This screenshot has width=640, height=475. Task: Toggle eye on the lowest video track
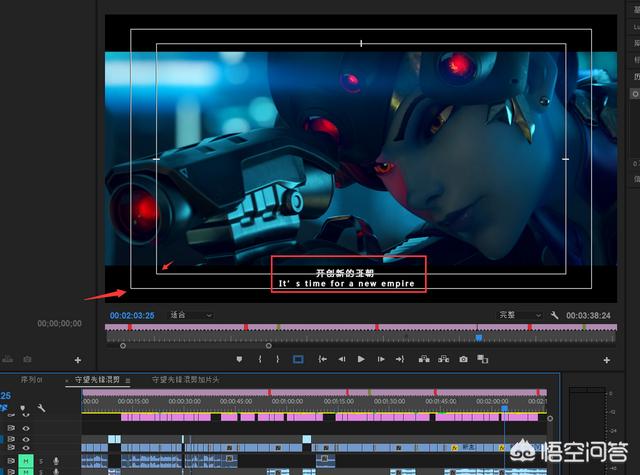[x=26, y=448]
